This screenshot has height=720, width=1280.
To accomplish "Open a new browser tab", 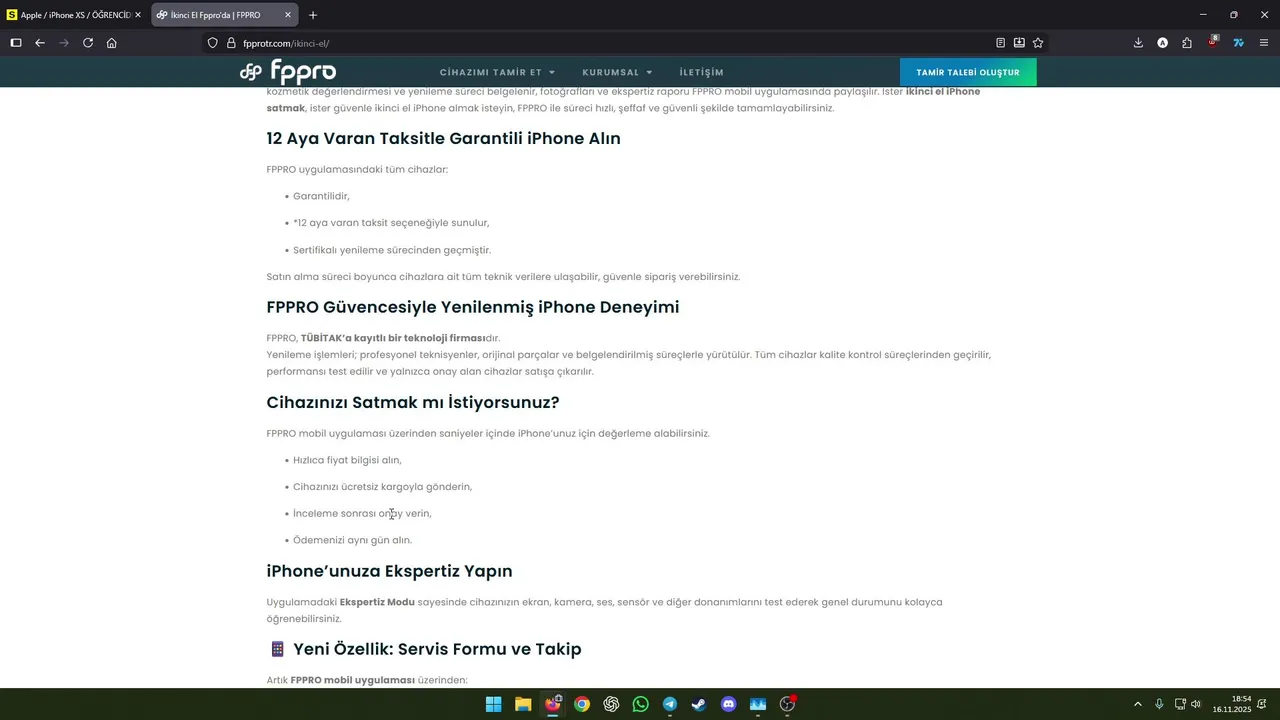I will (313, 15).
